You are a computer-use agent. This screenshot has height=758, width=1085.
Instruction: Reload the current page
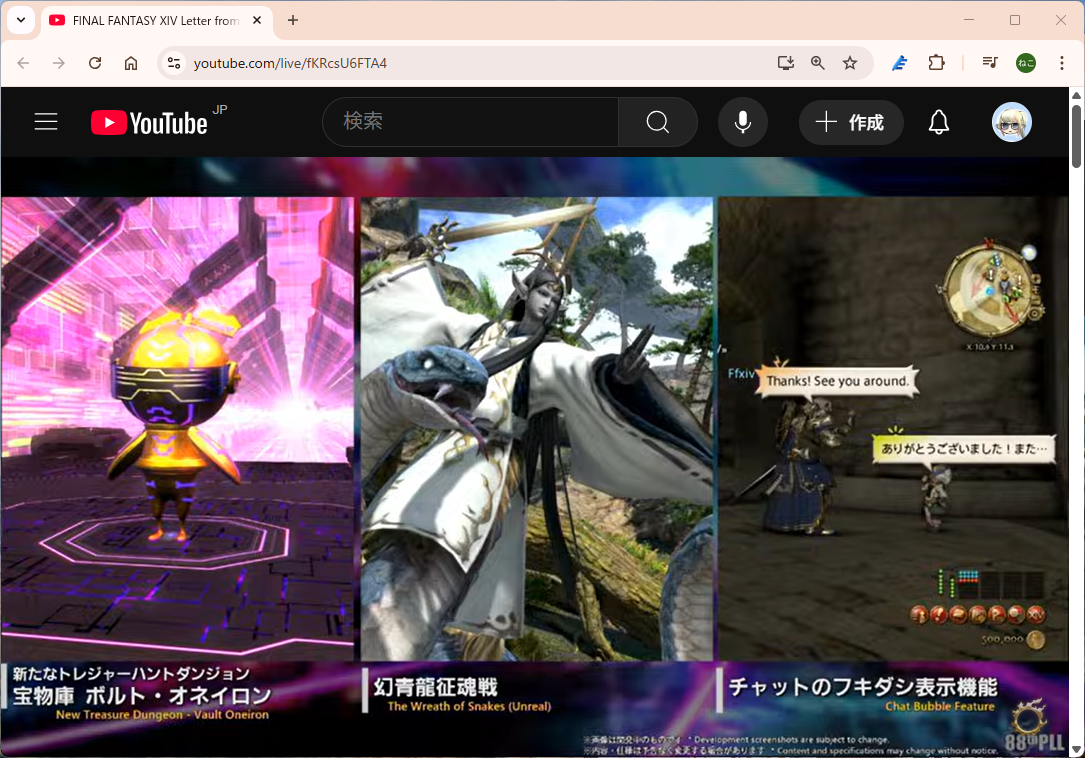coord(95,63)
